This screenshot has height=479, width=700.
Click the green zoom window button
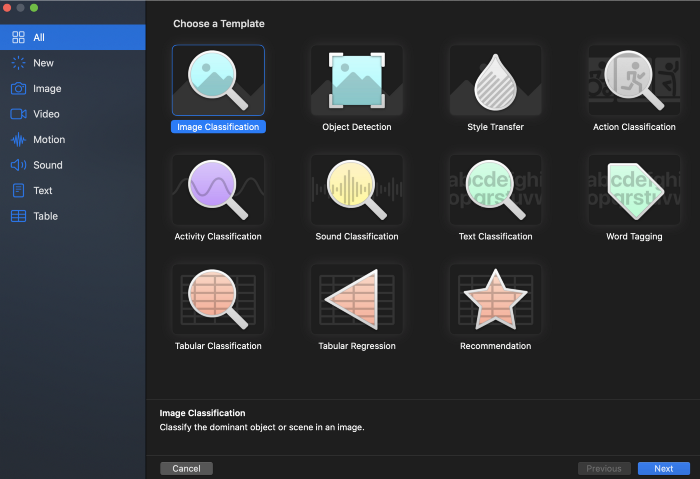34,8
